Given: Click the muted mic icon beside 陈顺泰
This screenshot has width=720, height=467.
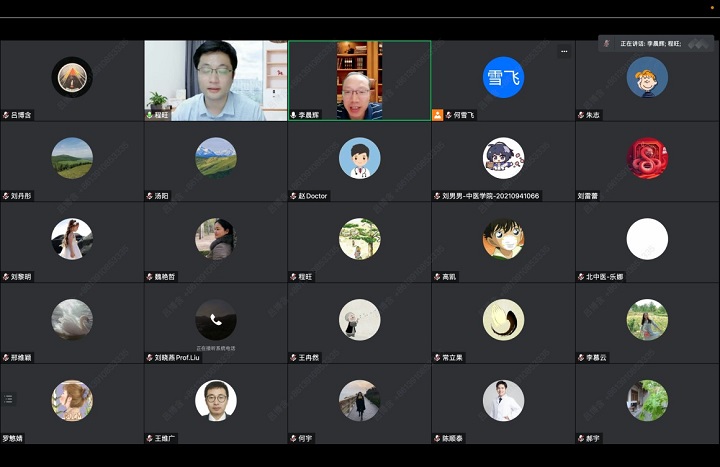Looking at the screenshot, I should coord(438,438).
